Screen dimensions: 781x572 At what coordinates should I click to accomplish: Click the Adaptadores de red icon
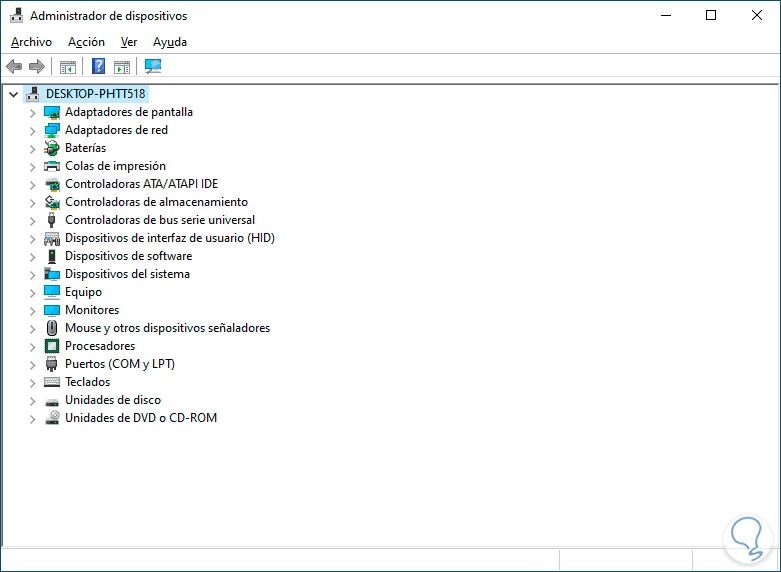pos(52,131)
